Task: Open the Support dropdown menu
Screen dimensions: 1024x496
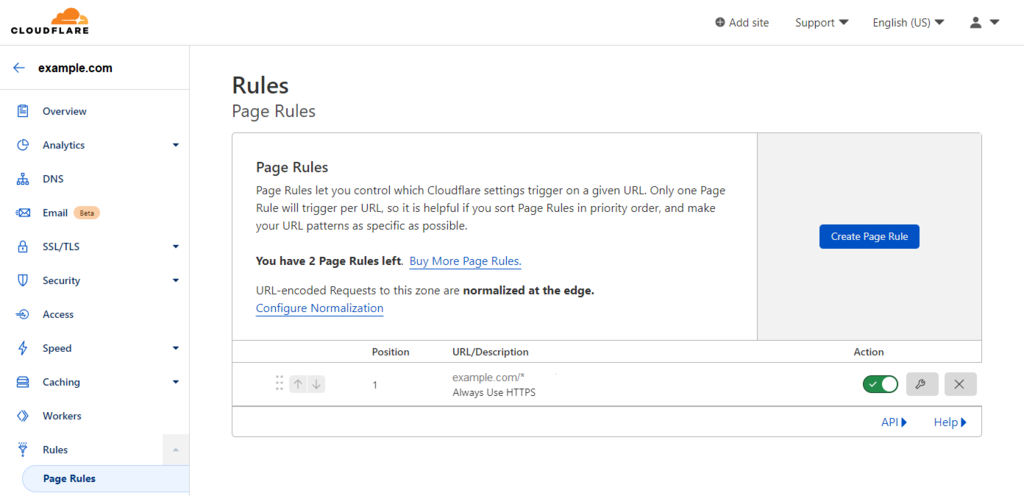Action: [821, 22]
